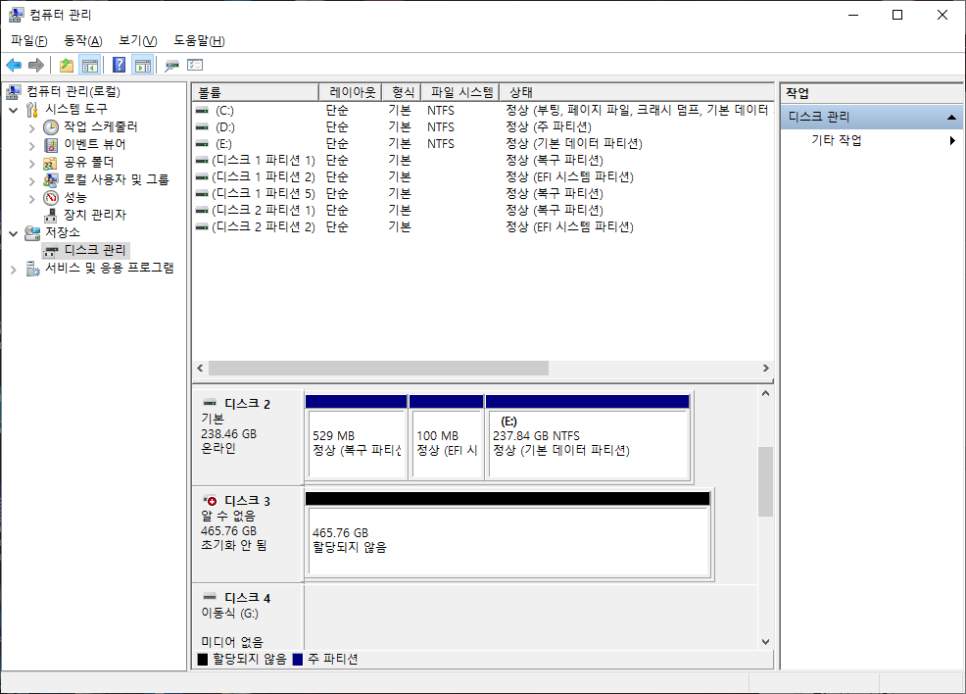Select the (C:) volume row
Image resolution: width=966 pixels, height=694 pixels.
483,110
